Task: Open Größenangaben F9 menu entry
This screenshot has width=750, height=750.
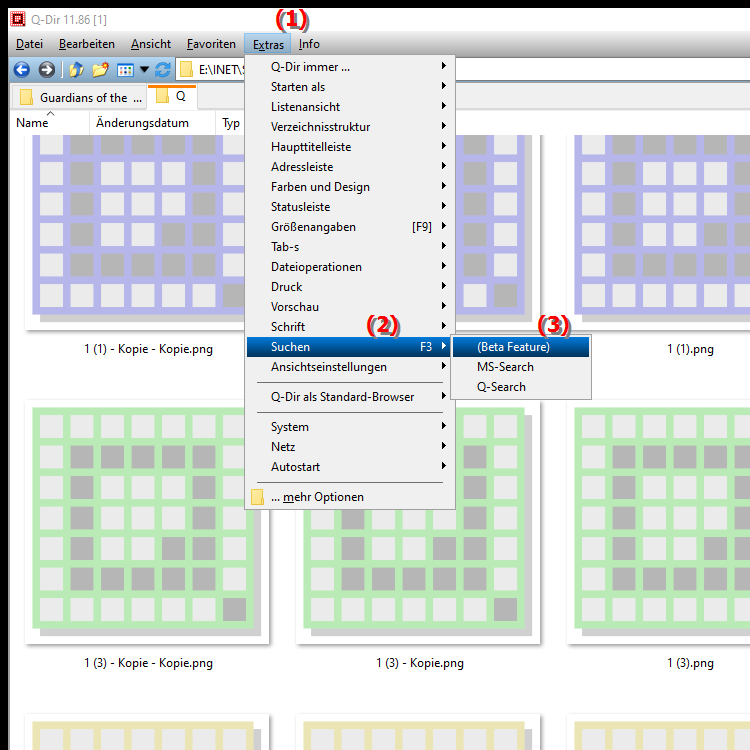Action: tap(350, 227)
